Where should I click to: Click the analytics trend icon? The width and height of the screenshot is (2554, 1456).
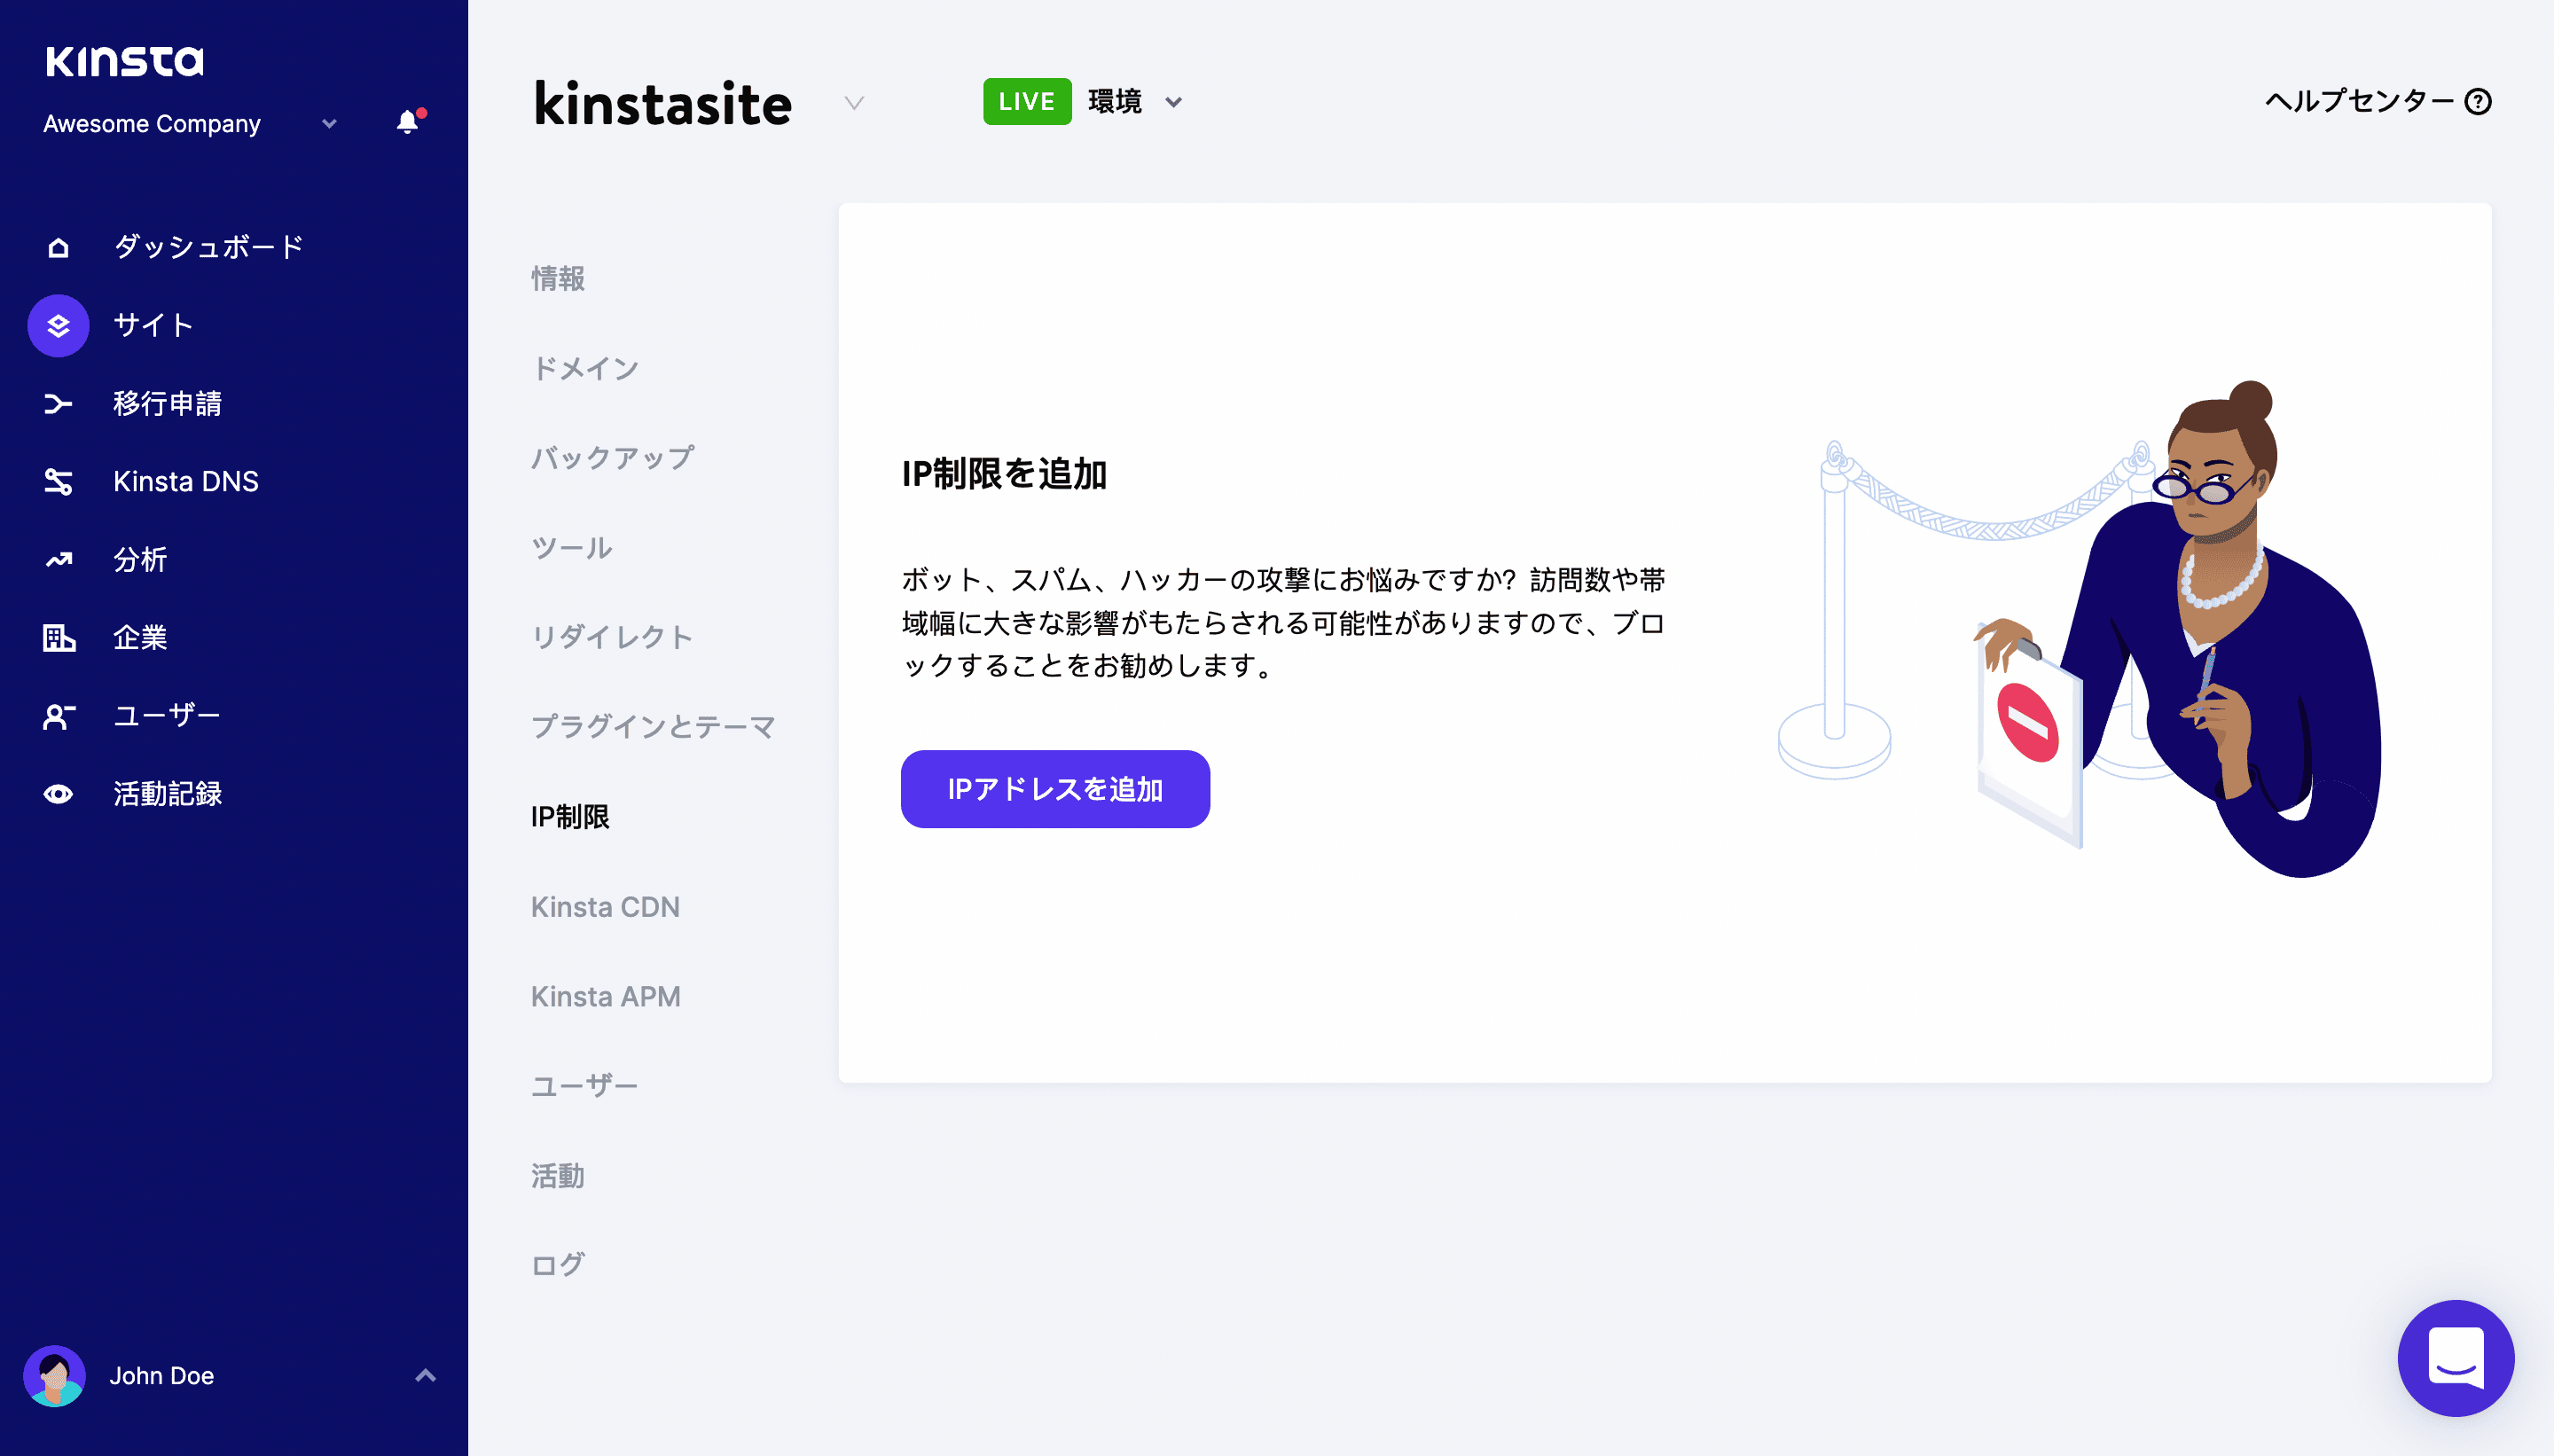coord(58,559)
